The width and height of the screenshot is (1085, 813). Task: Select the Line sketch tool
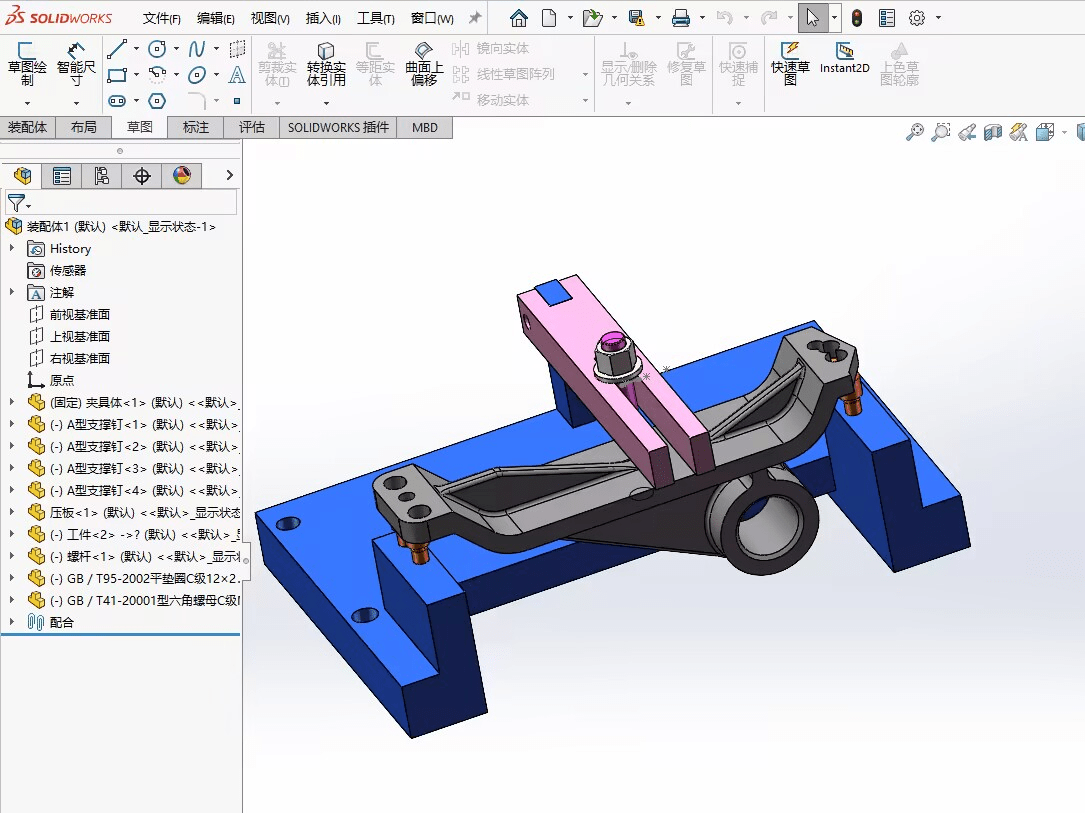click(117, 48)
